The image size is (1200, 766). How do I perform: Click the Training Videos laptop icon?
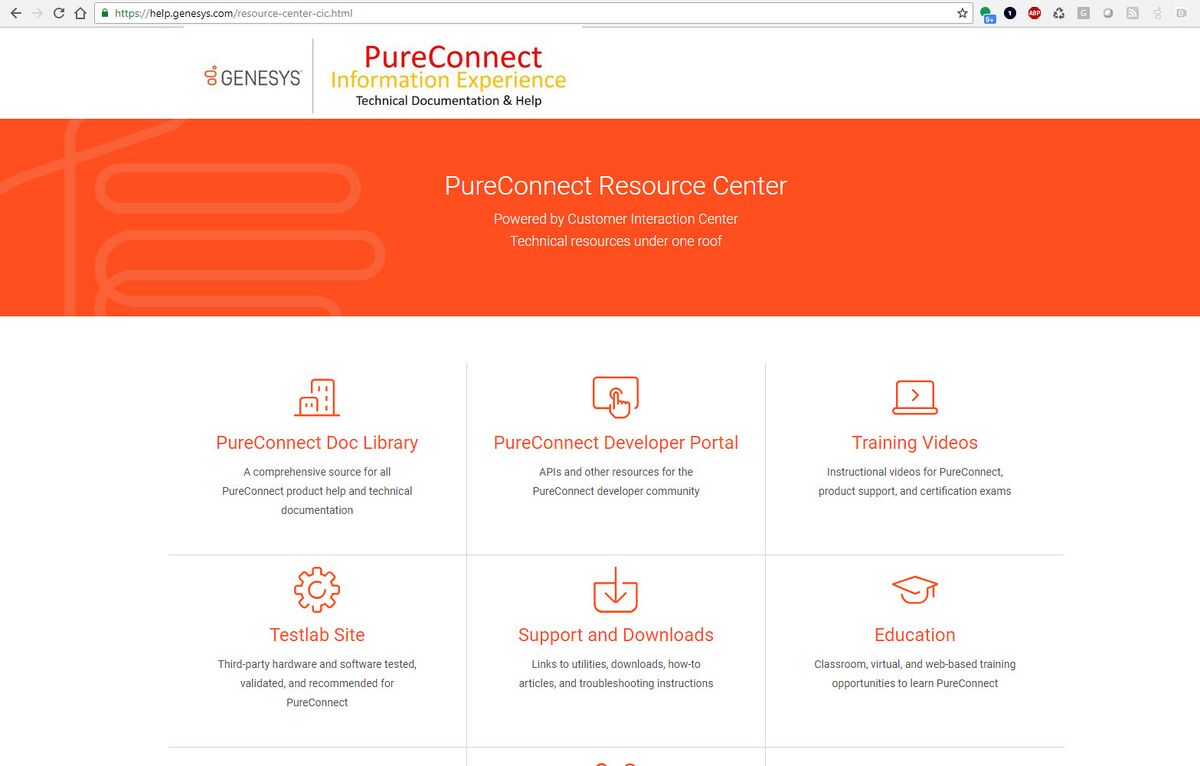(915, 397)
